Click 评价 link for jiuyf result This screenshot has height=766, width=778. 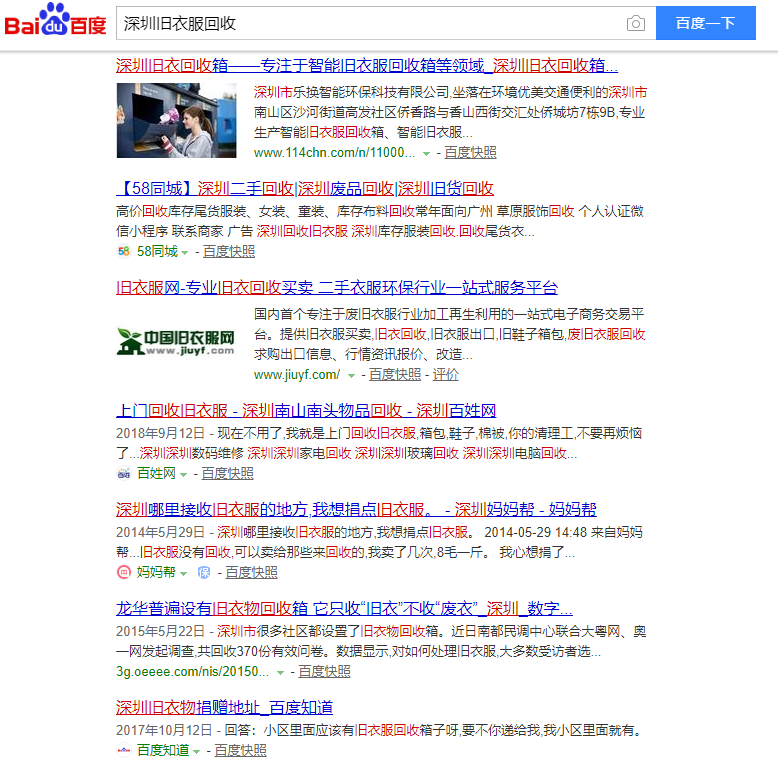click(446, 375)
